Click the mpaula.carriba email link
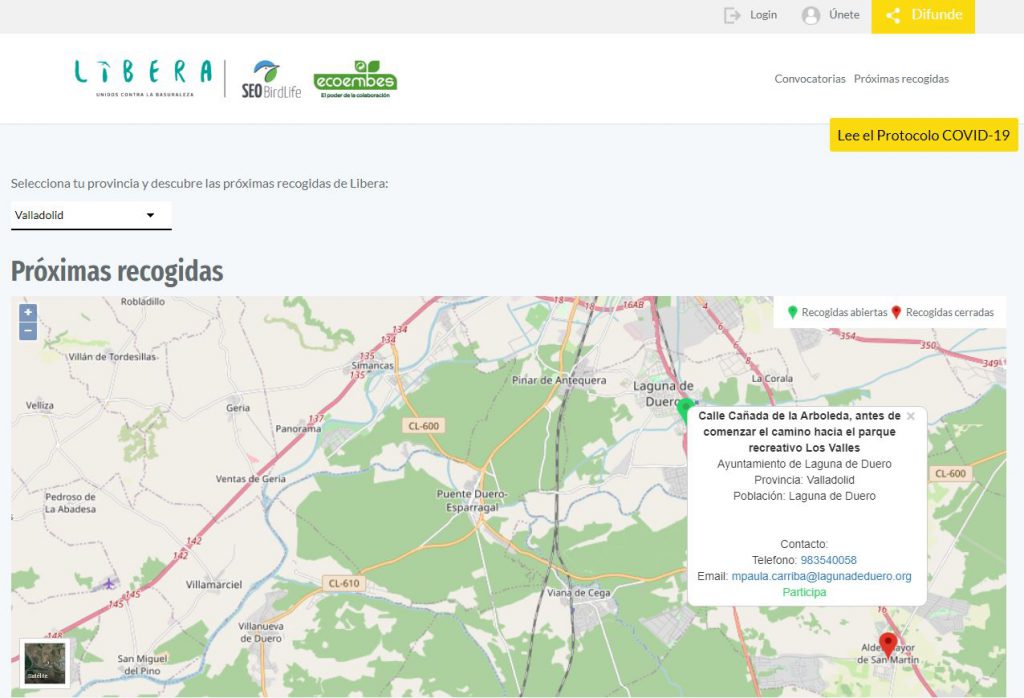This screenshot has height=698, width=1024. click(821, 577)
